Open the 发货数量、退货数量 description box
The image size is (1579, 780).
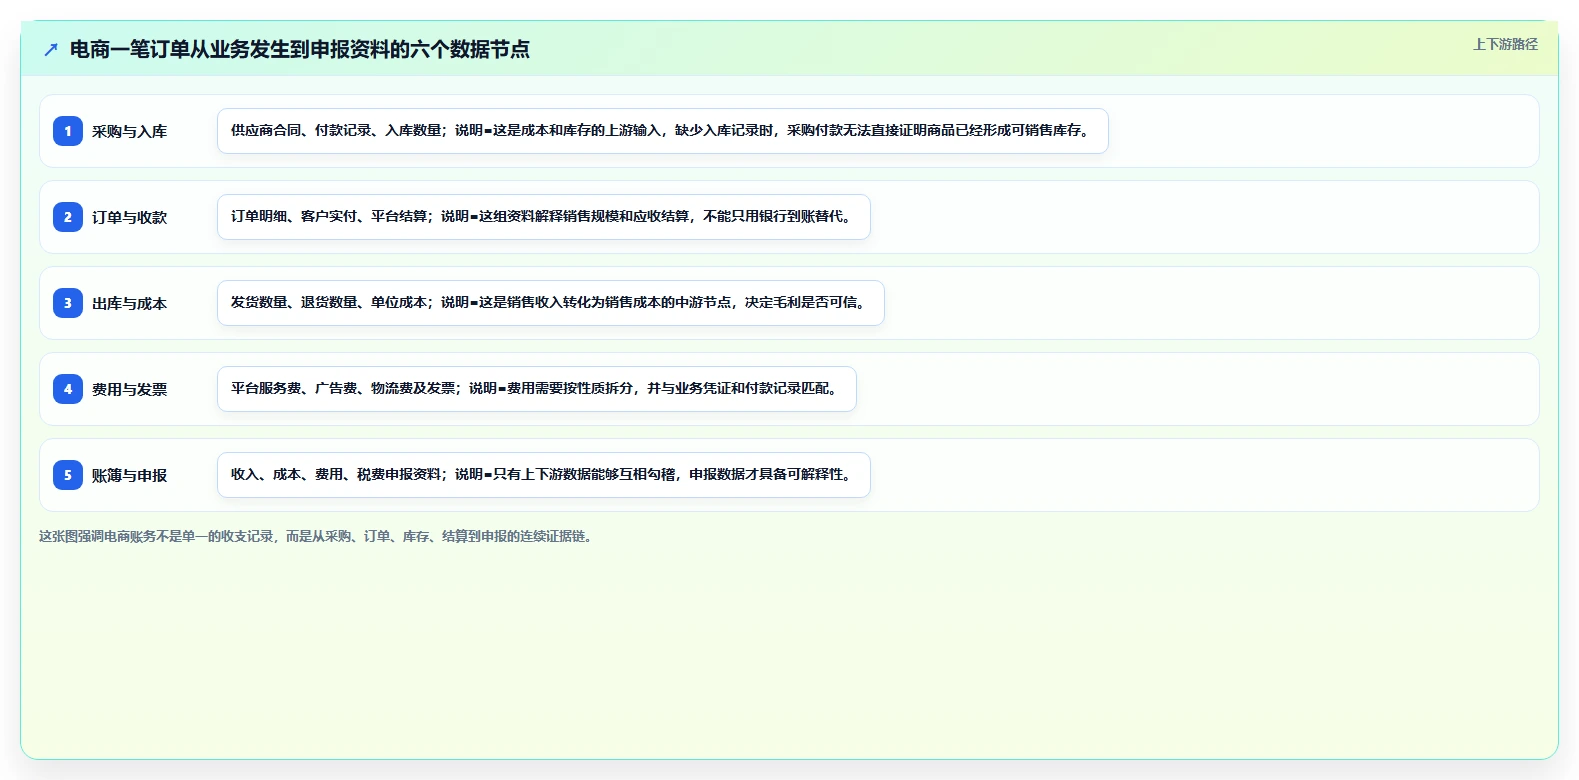click(551, 303)
